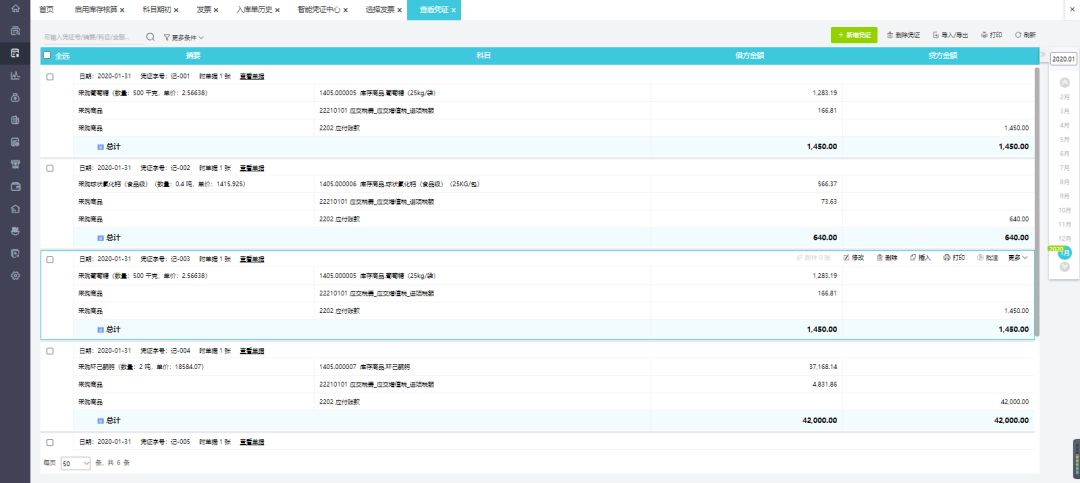
Task: Click the green 新增凭证 button
Action: [x=853, y=35]
